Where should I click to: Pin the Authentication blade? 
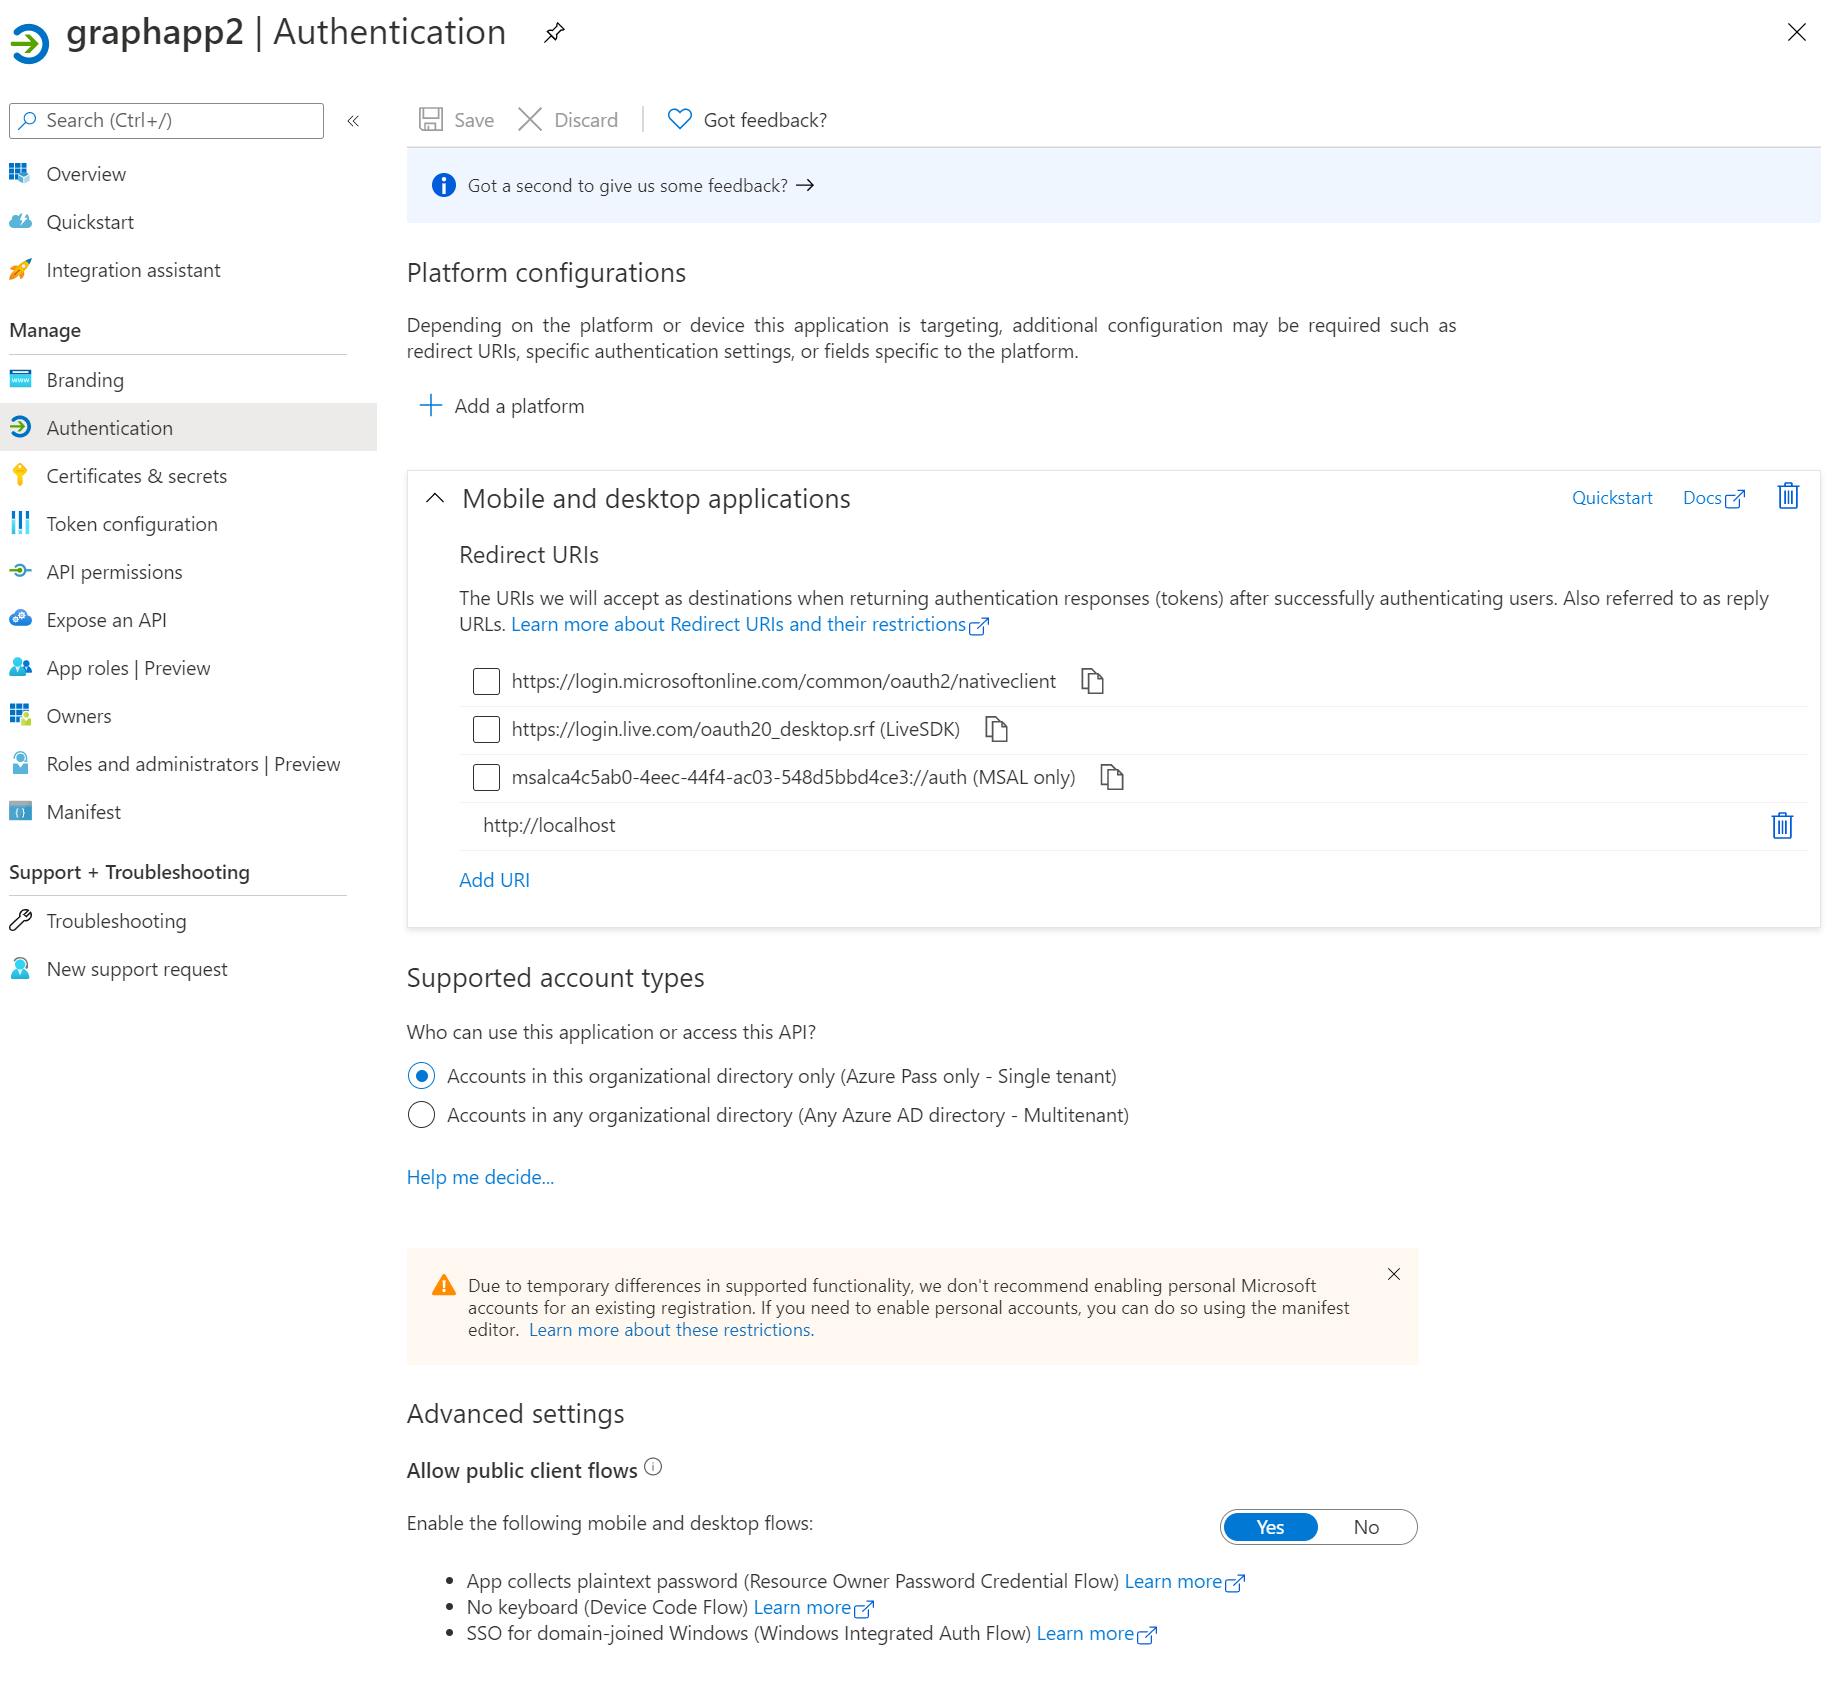click(x=554, y=32)
